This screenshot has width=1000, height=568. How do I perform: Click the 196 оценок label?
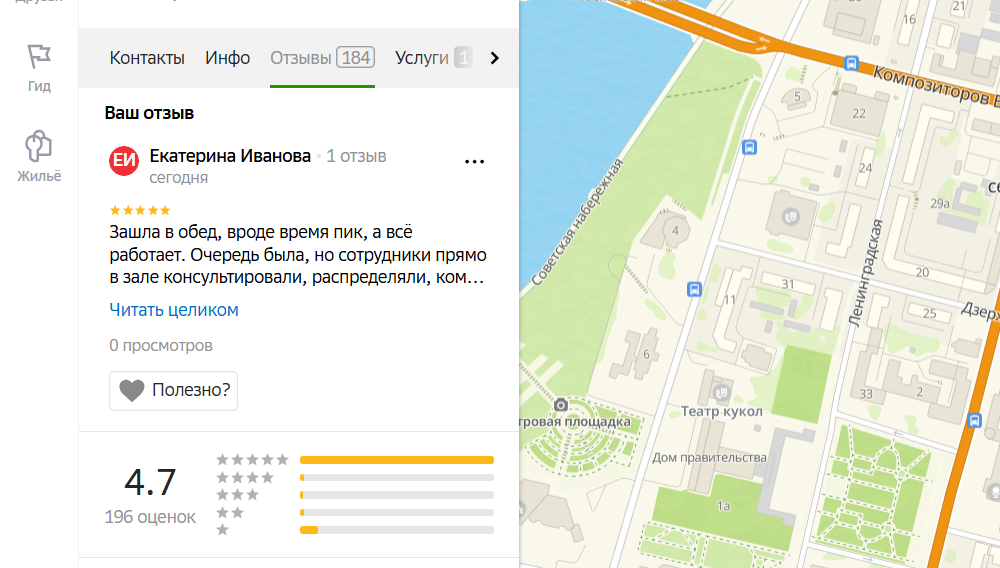[x=150, y=517]
